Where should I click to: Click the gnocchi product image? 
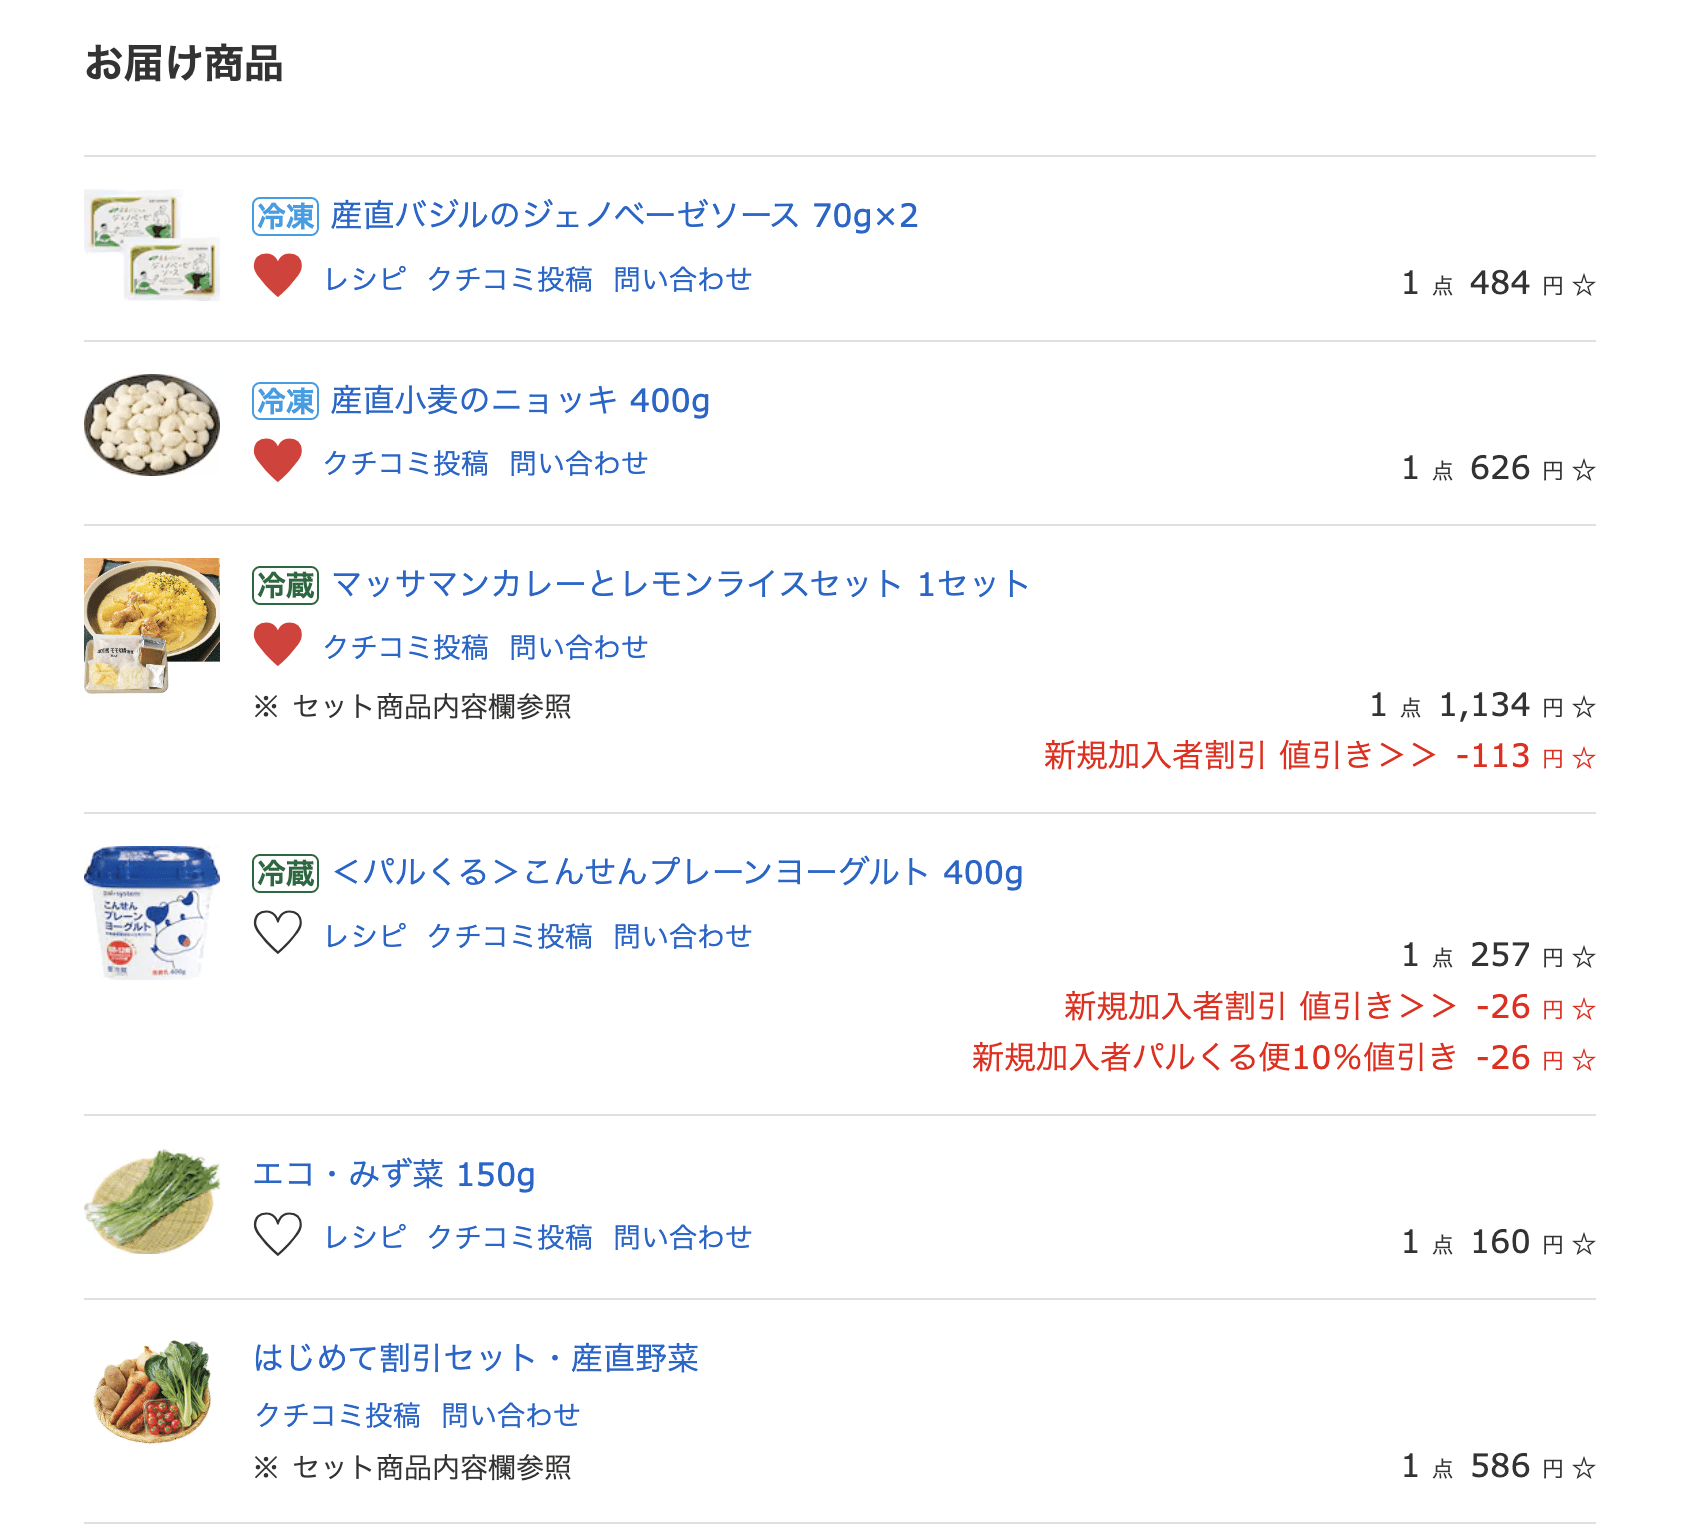point(152,425)
